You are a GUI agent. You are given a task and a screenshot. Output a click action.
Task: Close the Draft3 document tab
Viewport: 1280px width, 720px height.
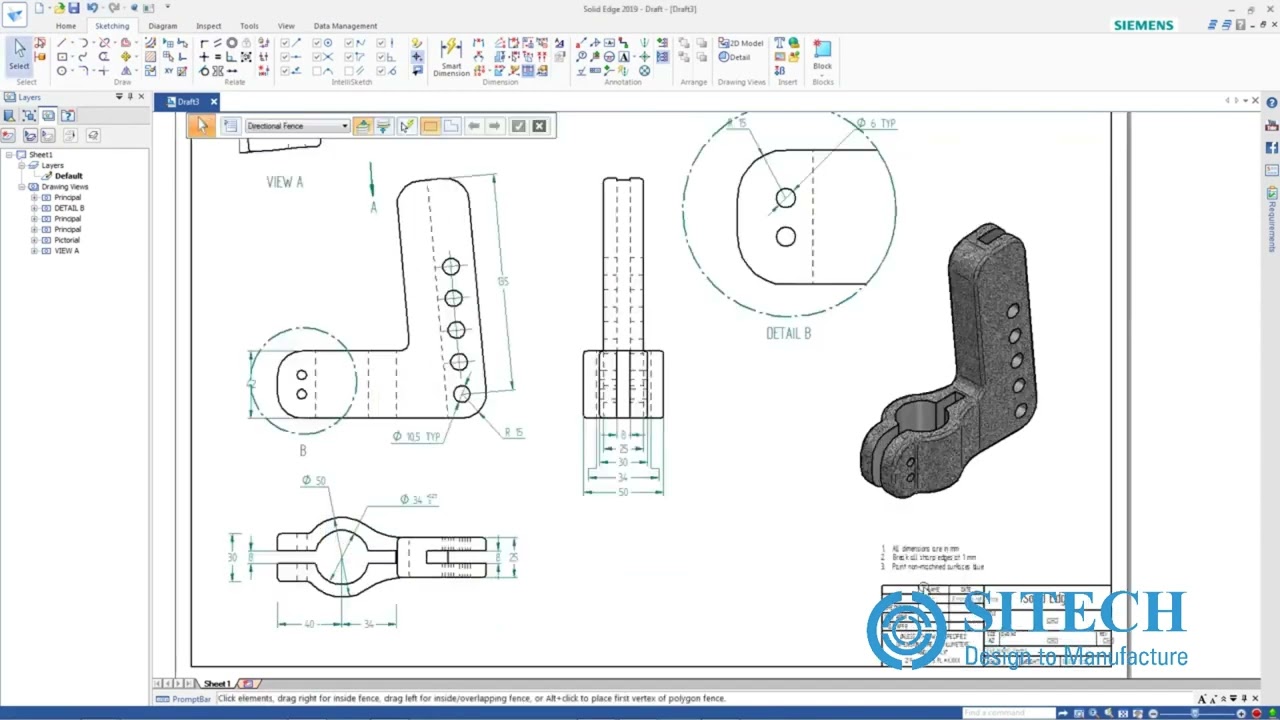213,102
